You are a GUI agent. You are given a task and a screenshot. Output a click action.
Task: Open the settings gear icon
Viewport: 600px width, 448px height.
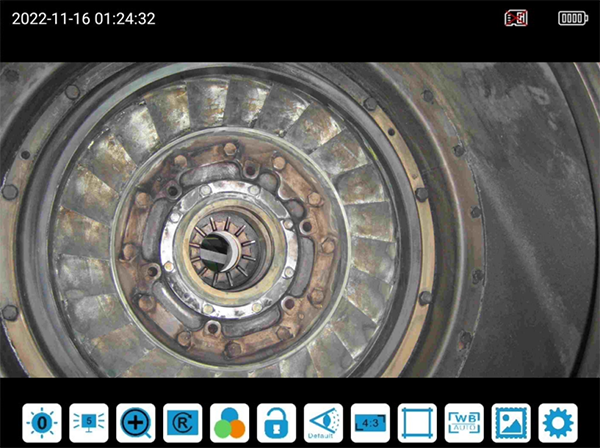[x=557, y=423]
